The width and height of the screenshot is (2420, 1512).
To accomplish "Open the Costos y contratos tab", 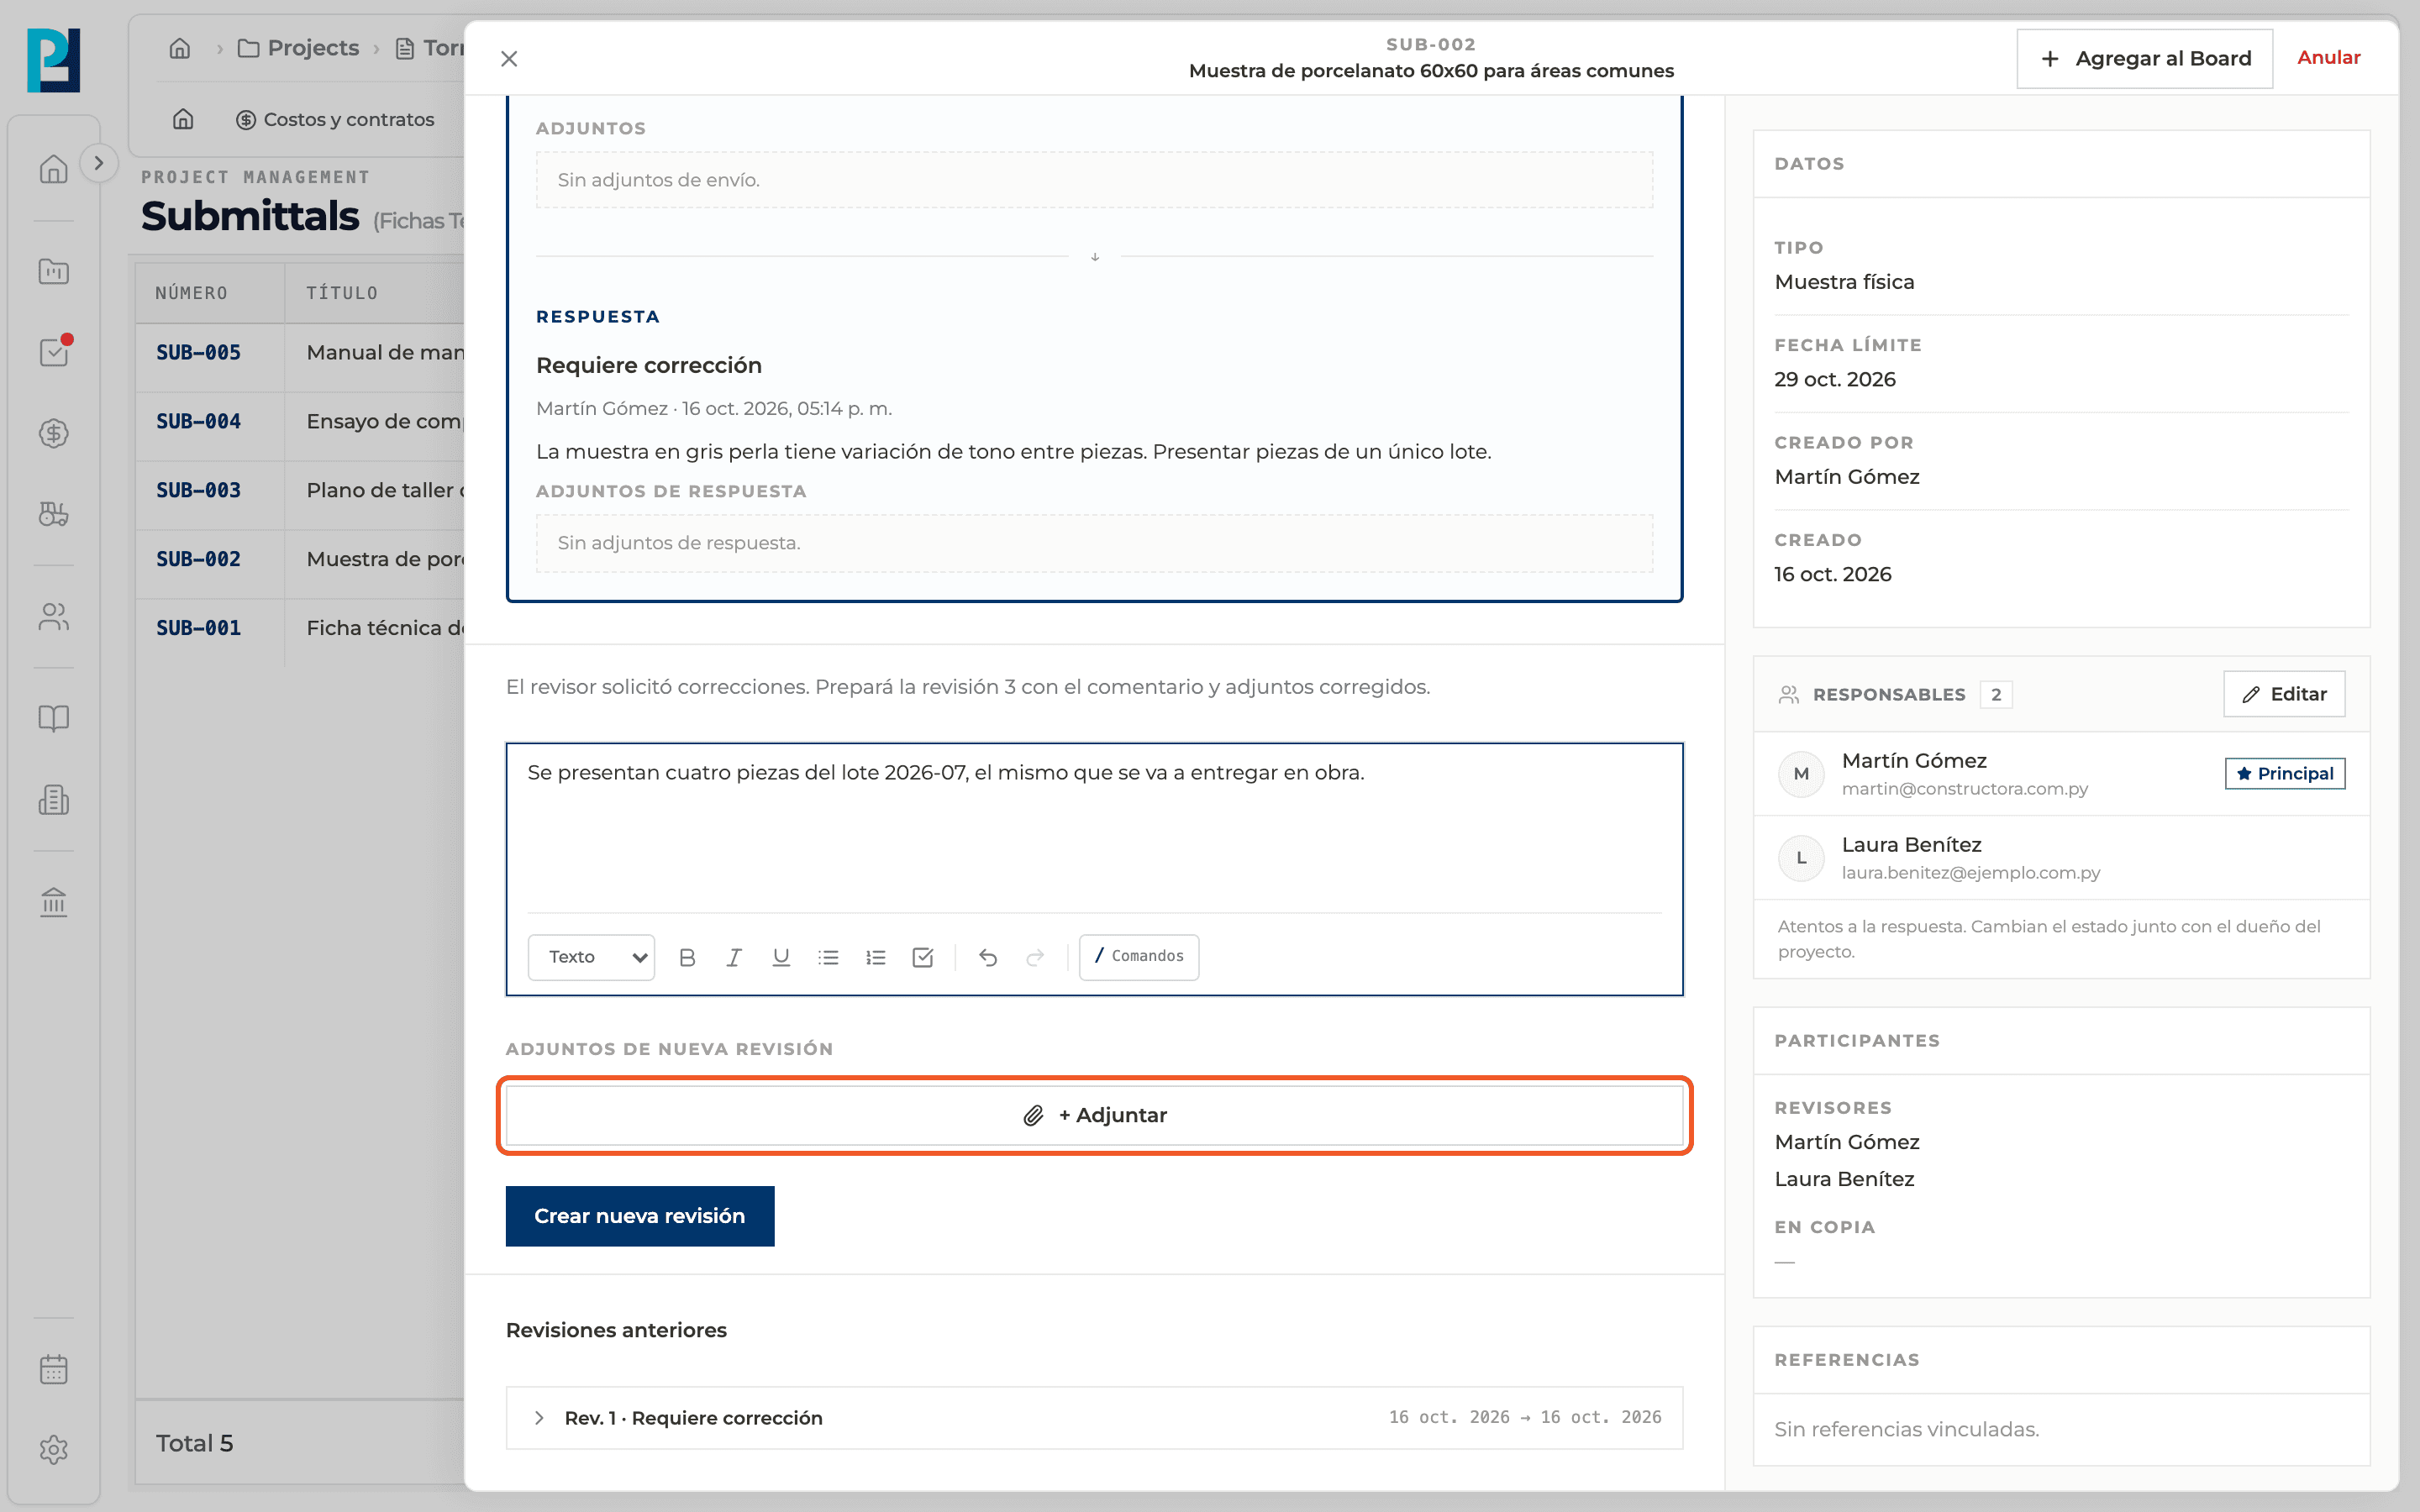I will [335, 119].
